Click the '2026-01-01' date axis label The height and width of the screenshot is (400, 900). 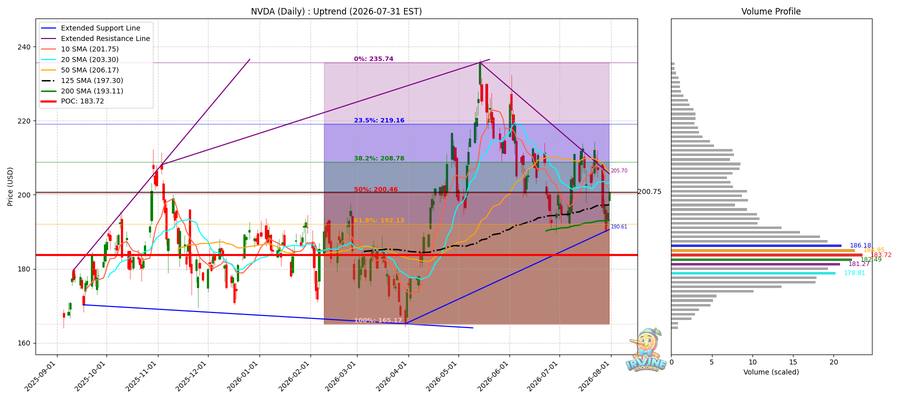tap(243, 376)
